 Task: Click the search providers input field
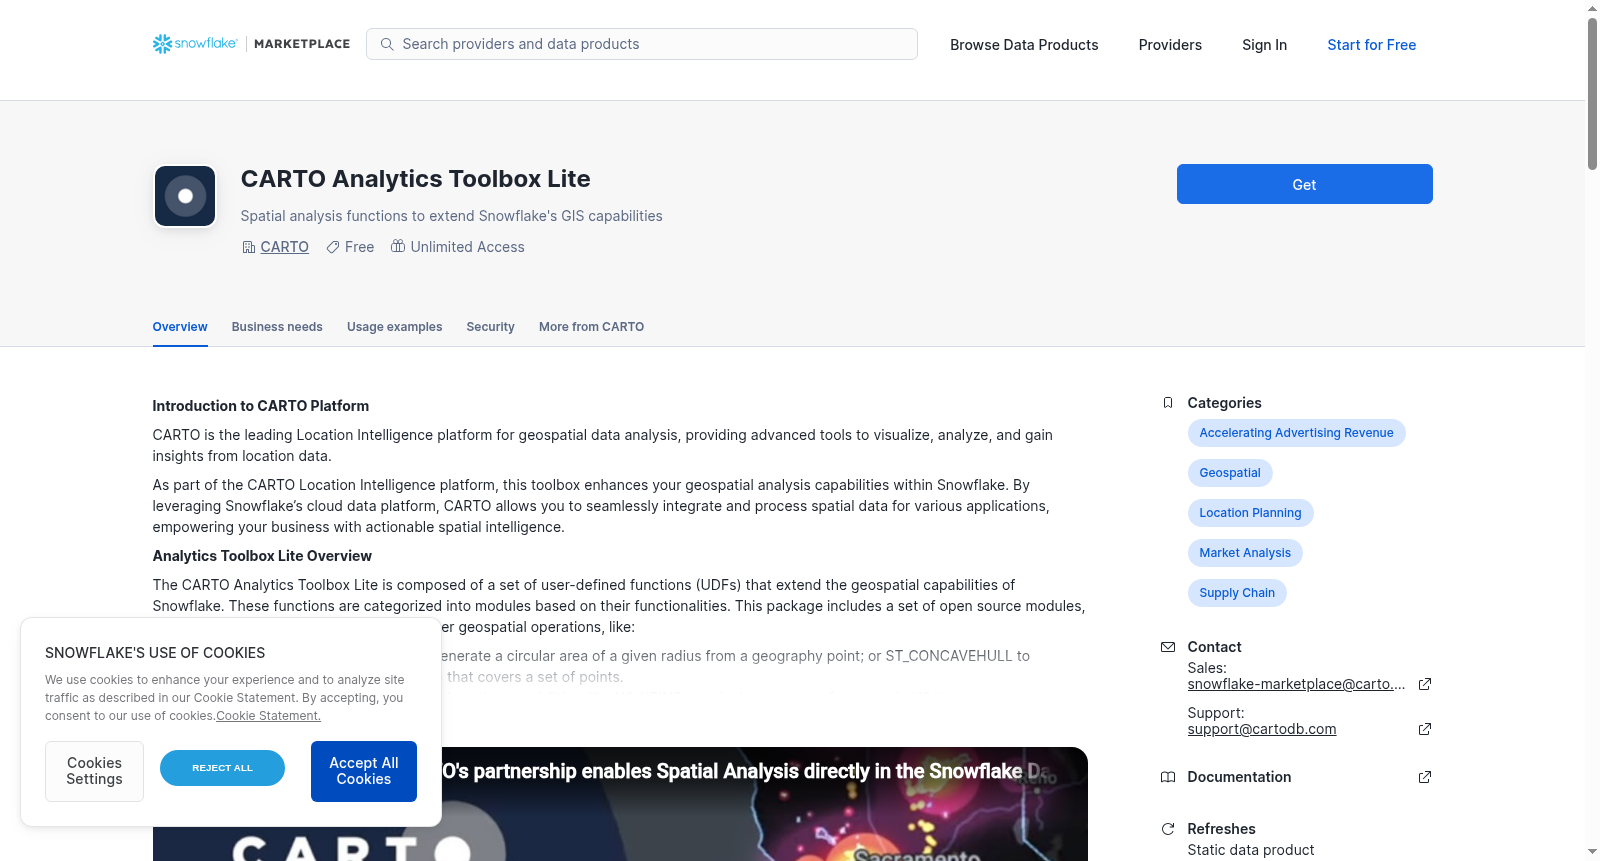coord(642,44)
